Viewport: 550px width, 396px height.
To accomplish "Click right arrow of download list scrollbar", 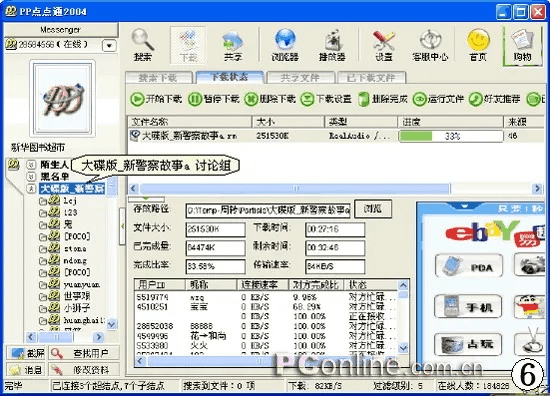I will (537, 189).
